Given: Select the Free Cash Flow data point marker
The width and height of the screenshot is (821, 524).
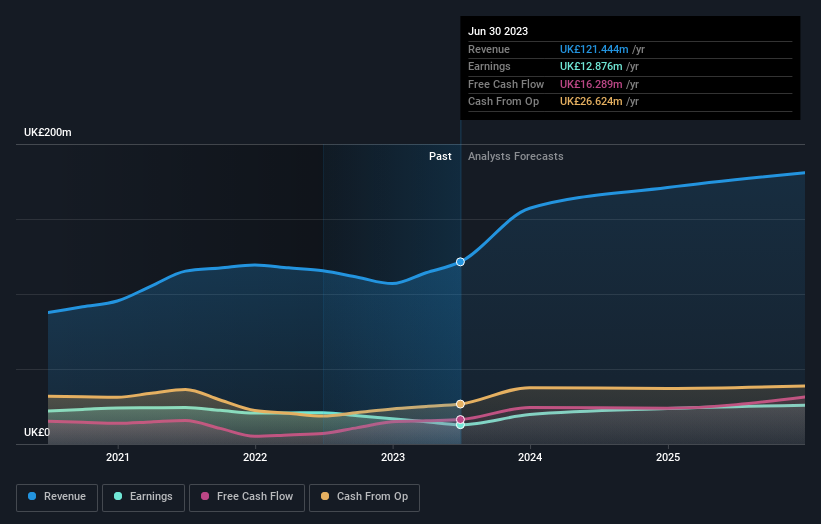Looking at the screenshot, I should pos(460,419).
